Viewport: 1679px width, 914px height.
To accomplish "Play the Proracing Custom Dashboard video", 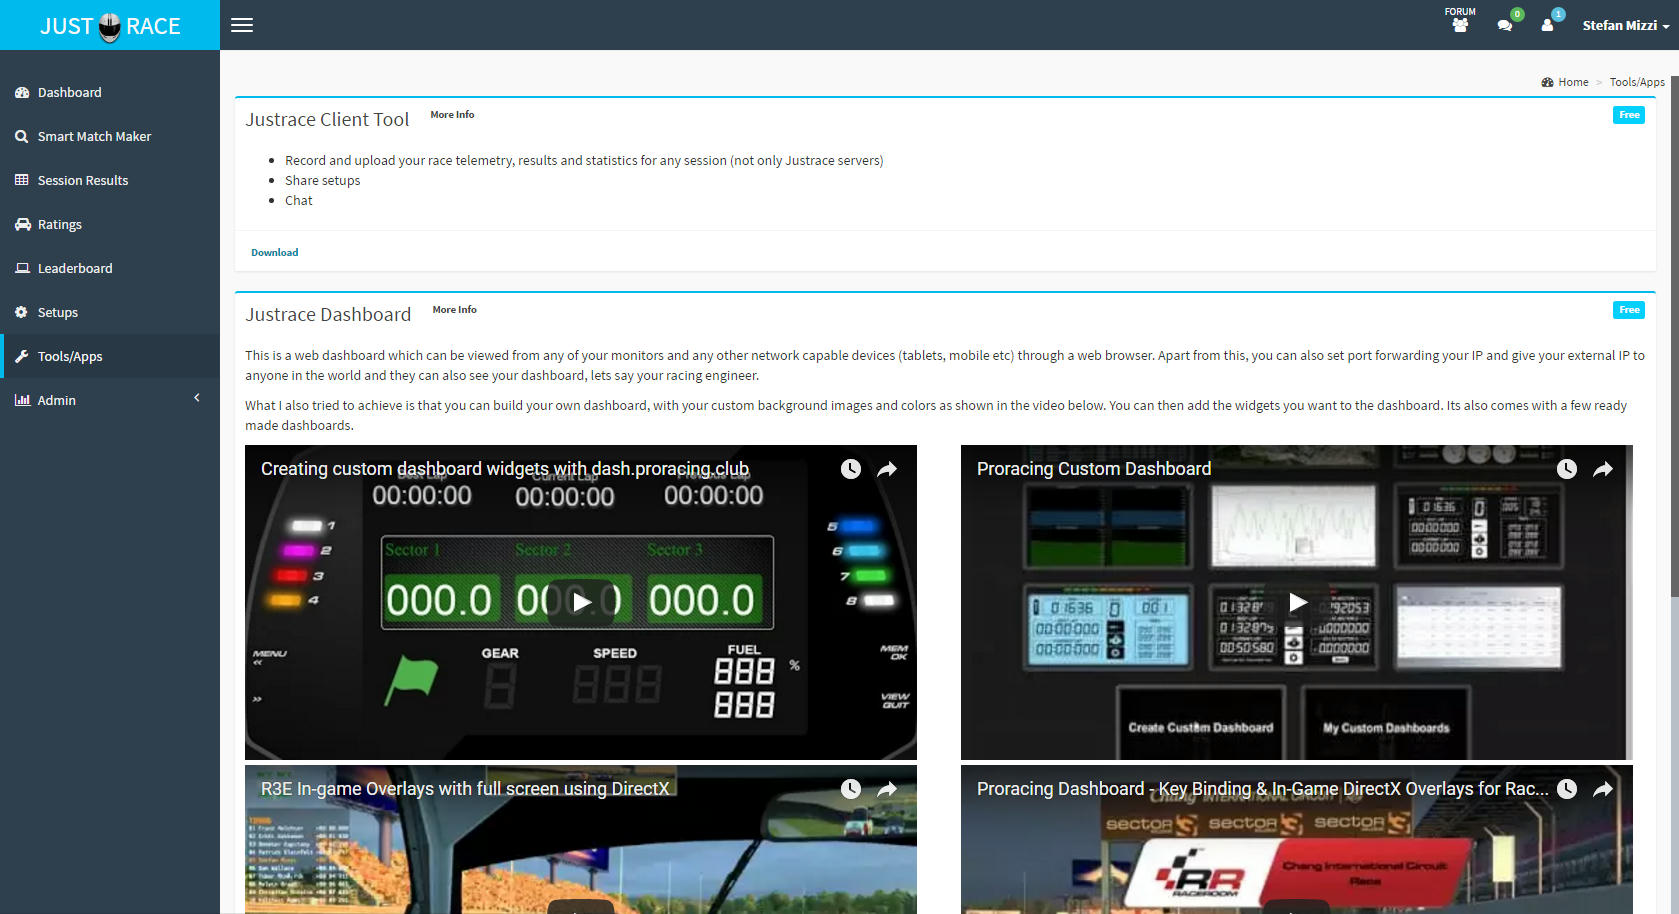I will point(1297,601).
